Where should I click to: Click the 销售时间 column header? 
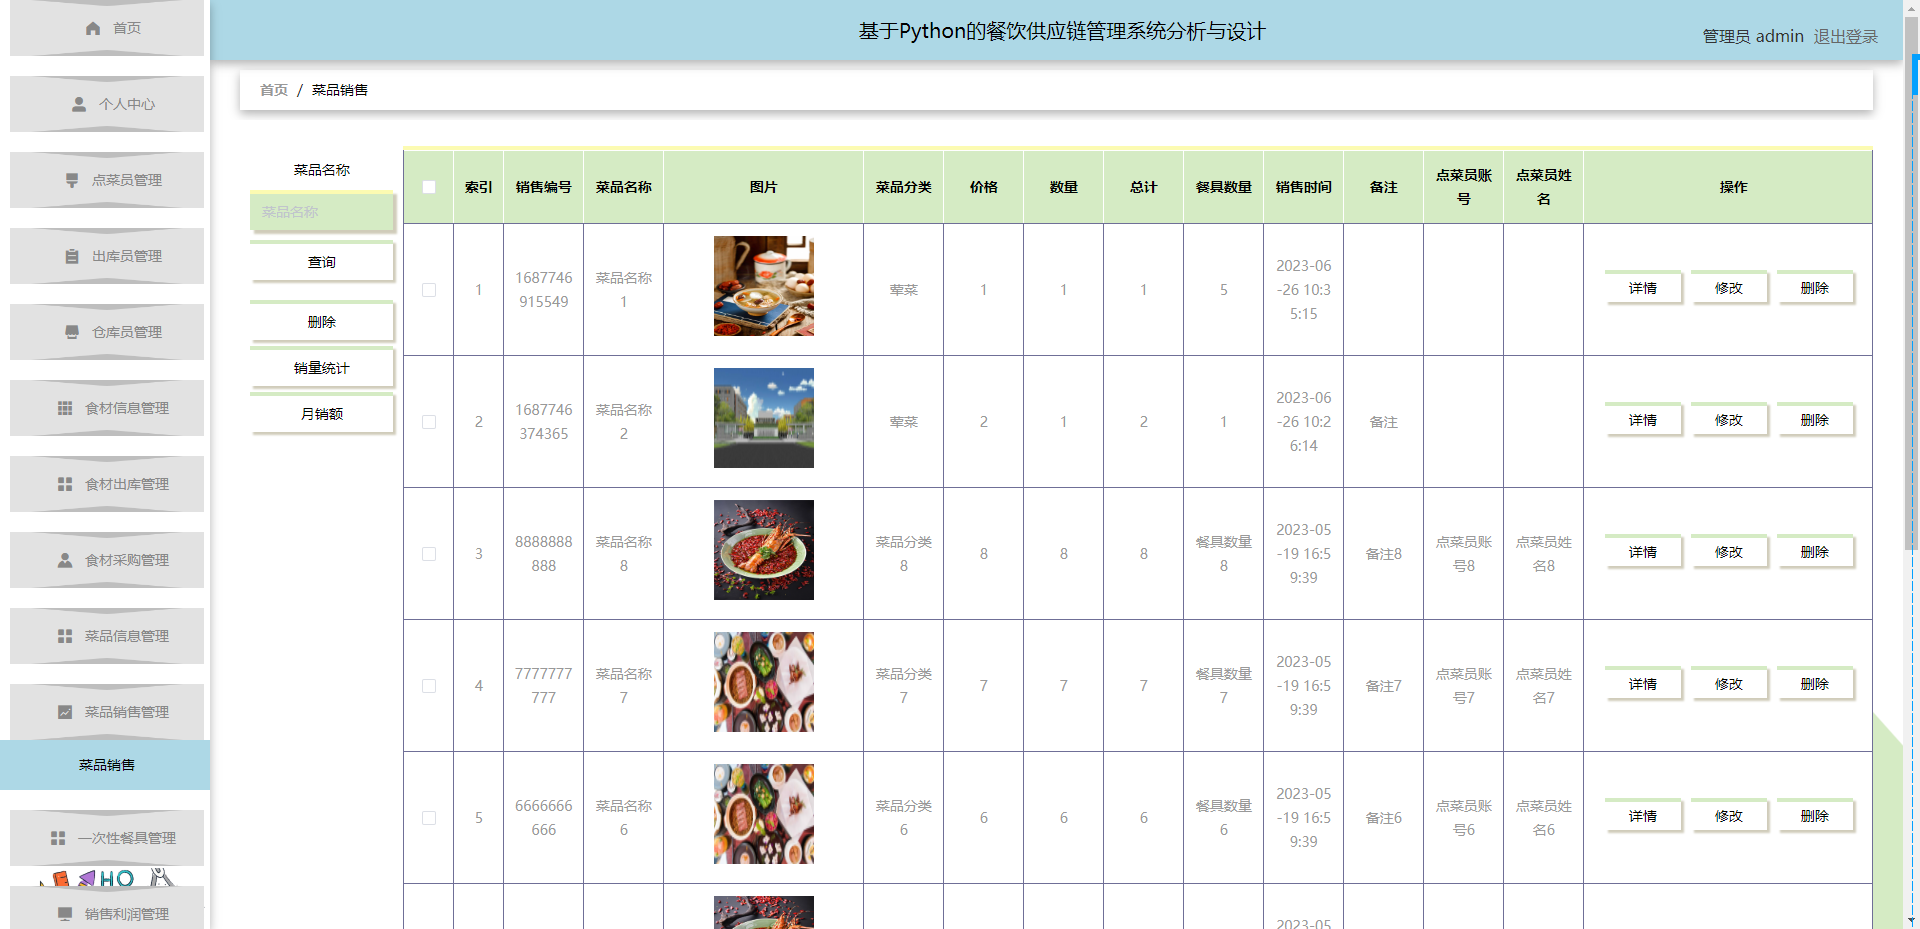pyautogui.click(x=1304, y=187)
